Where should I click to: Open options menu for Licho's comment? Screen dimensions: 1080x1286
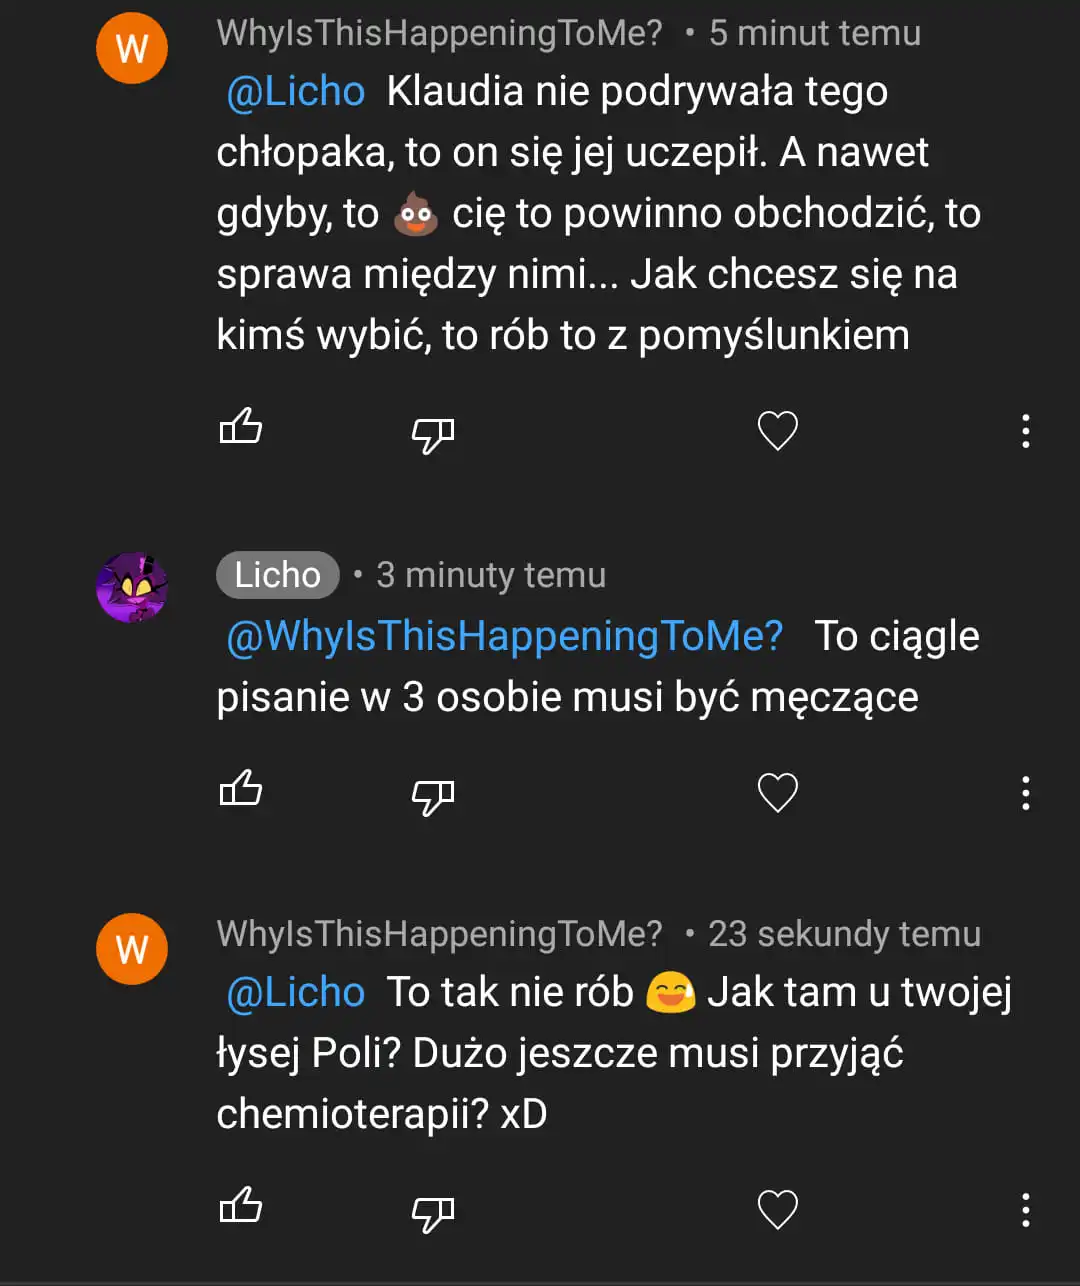(x=1026, y=793)
